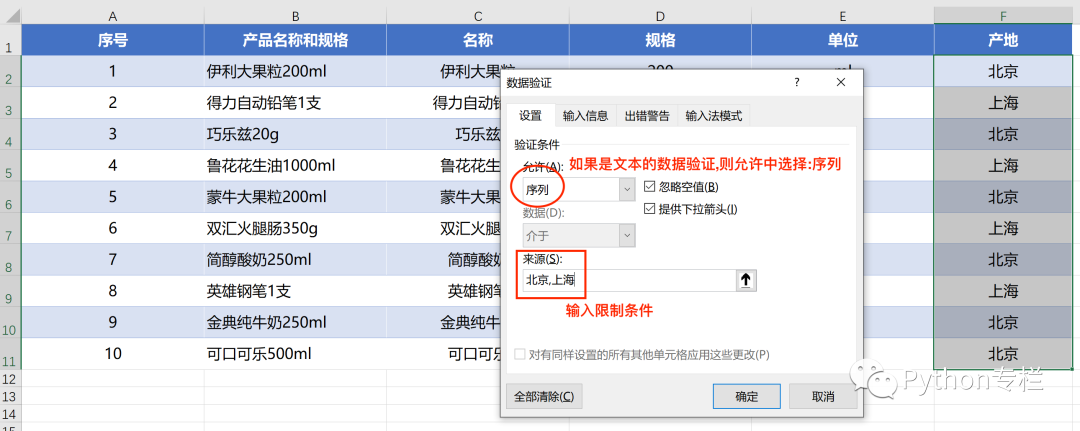Select column B header

pos(295,15)
